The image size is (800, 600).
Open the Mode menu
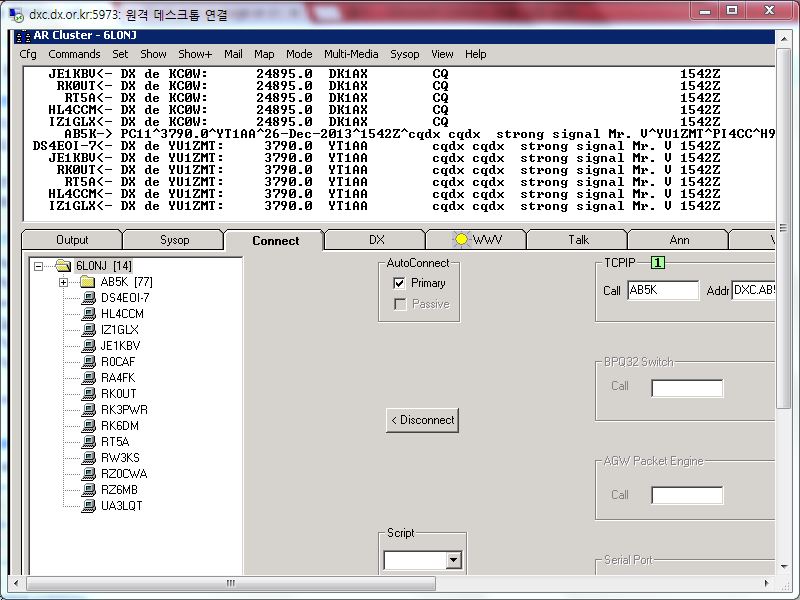[299, 54]
